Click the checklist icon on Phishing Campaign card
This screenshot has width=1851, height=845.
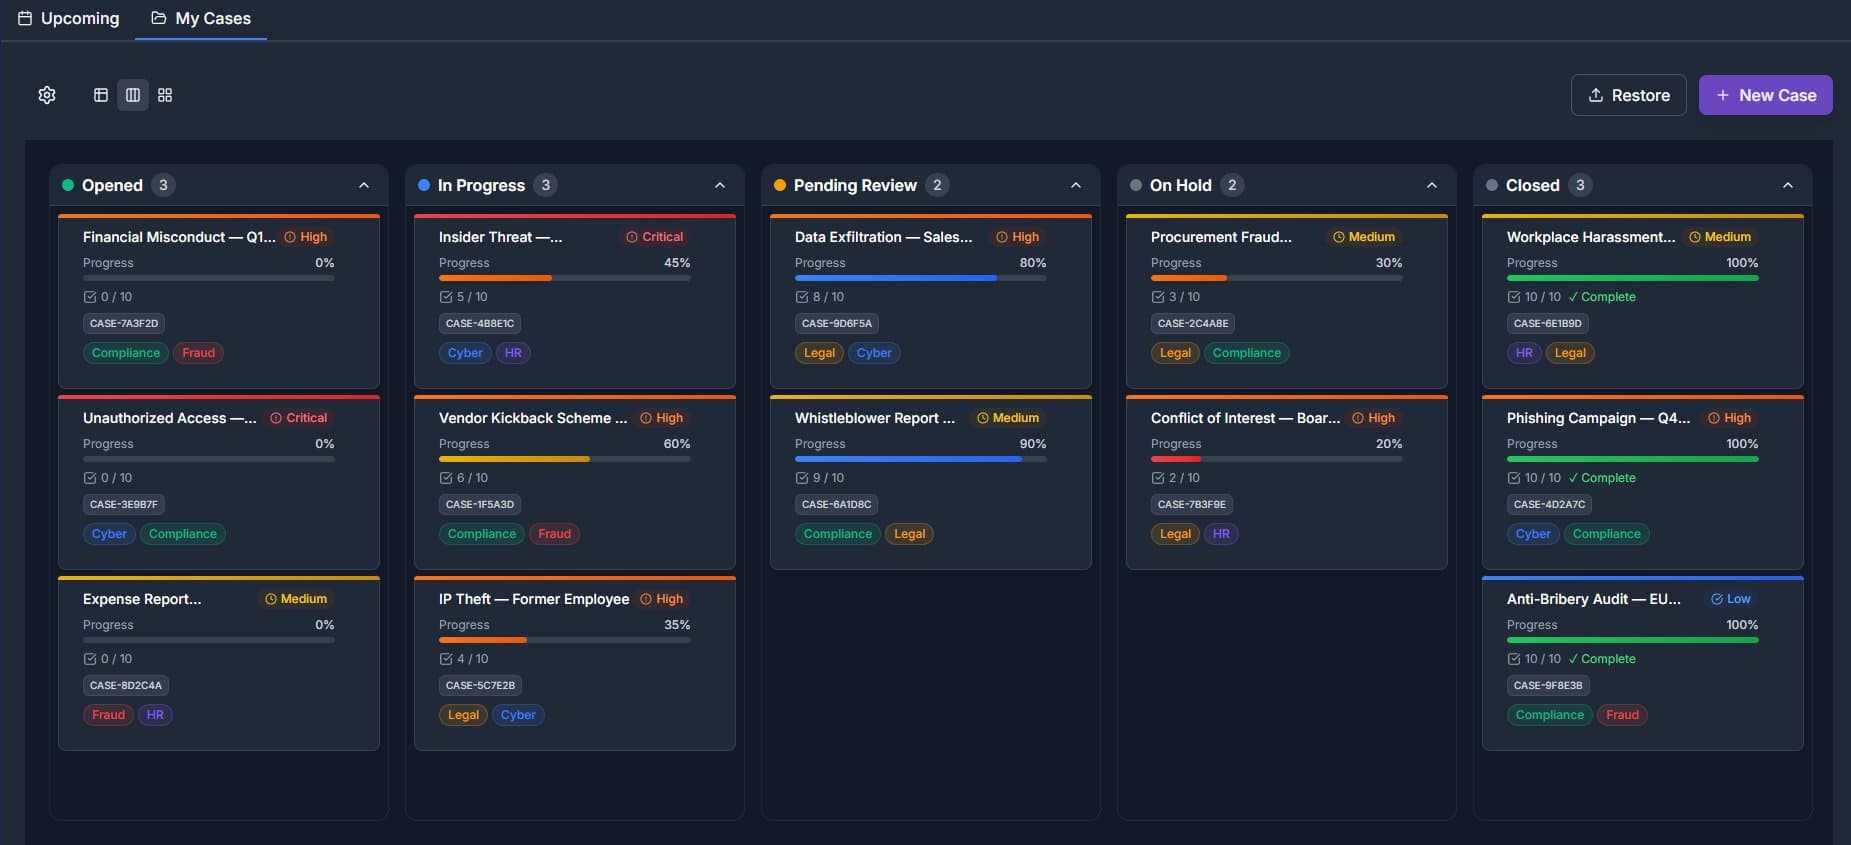[x=1514, y=478]
